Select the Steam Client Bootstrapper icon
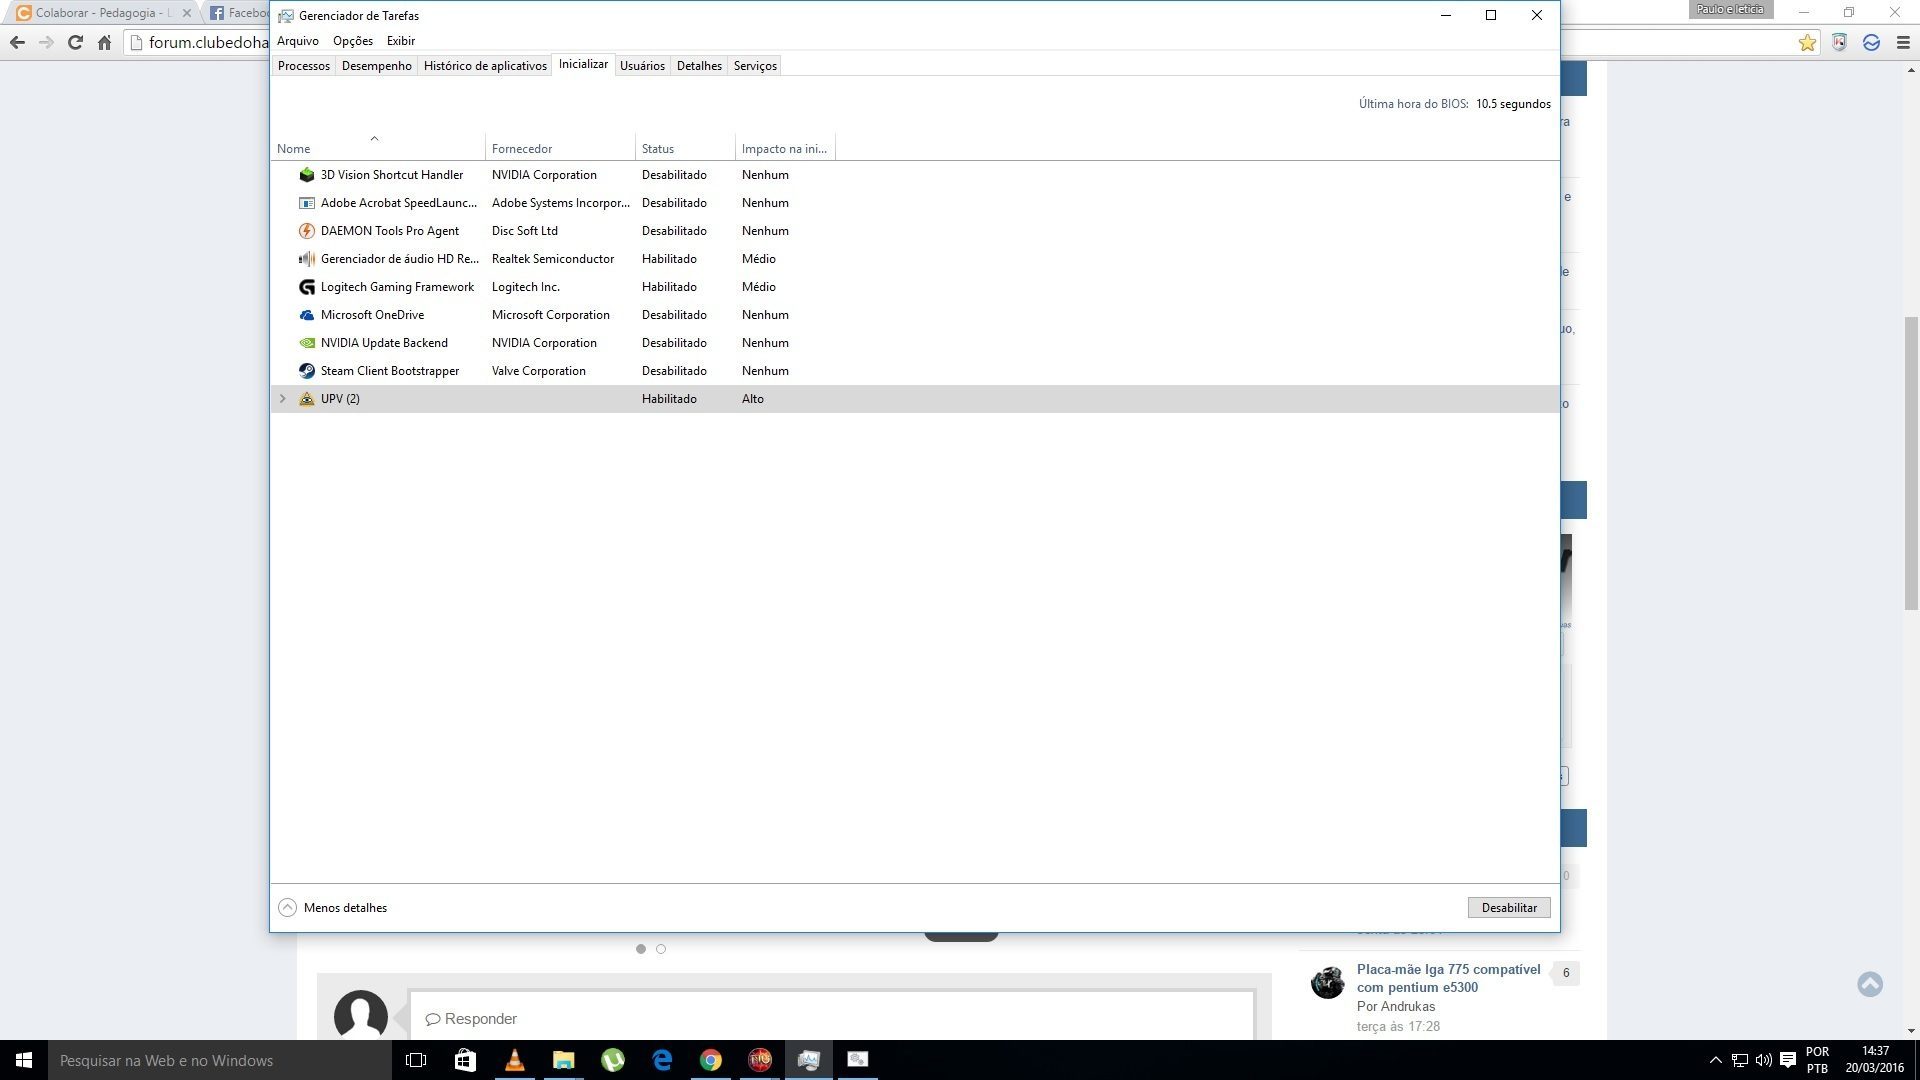The image size is (1920, 1080). [x=307, y=371]
